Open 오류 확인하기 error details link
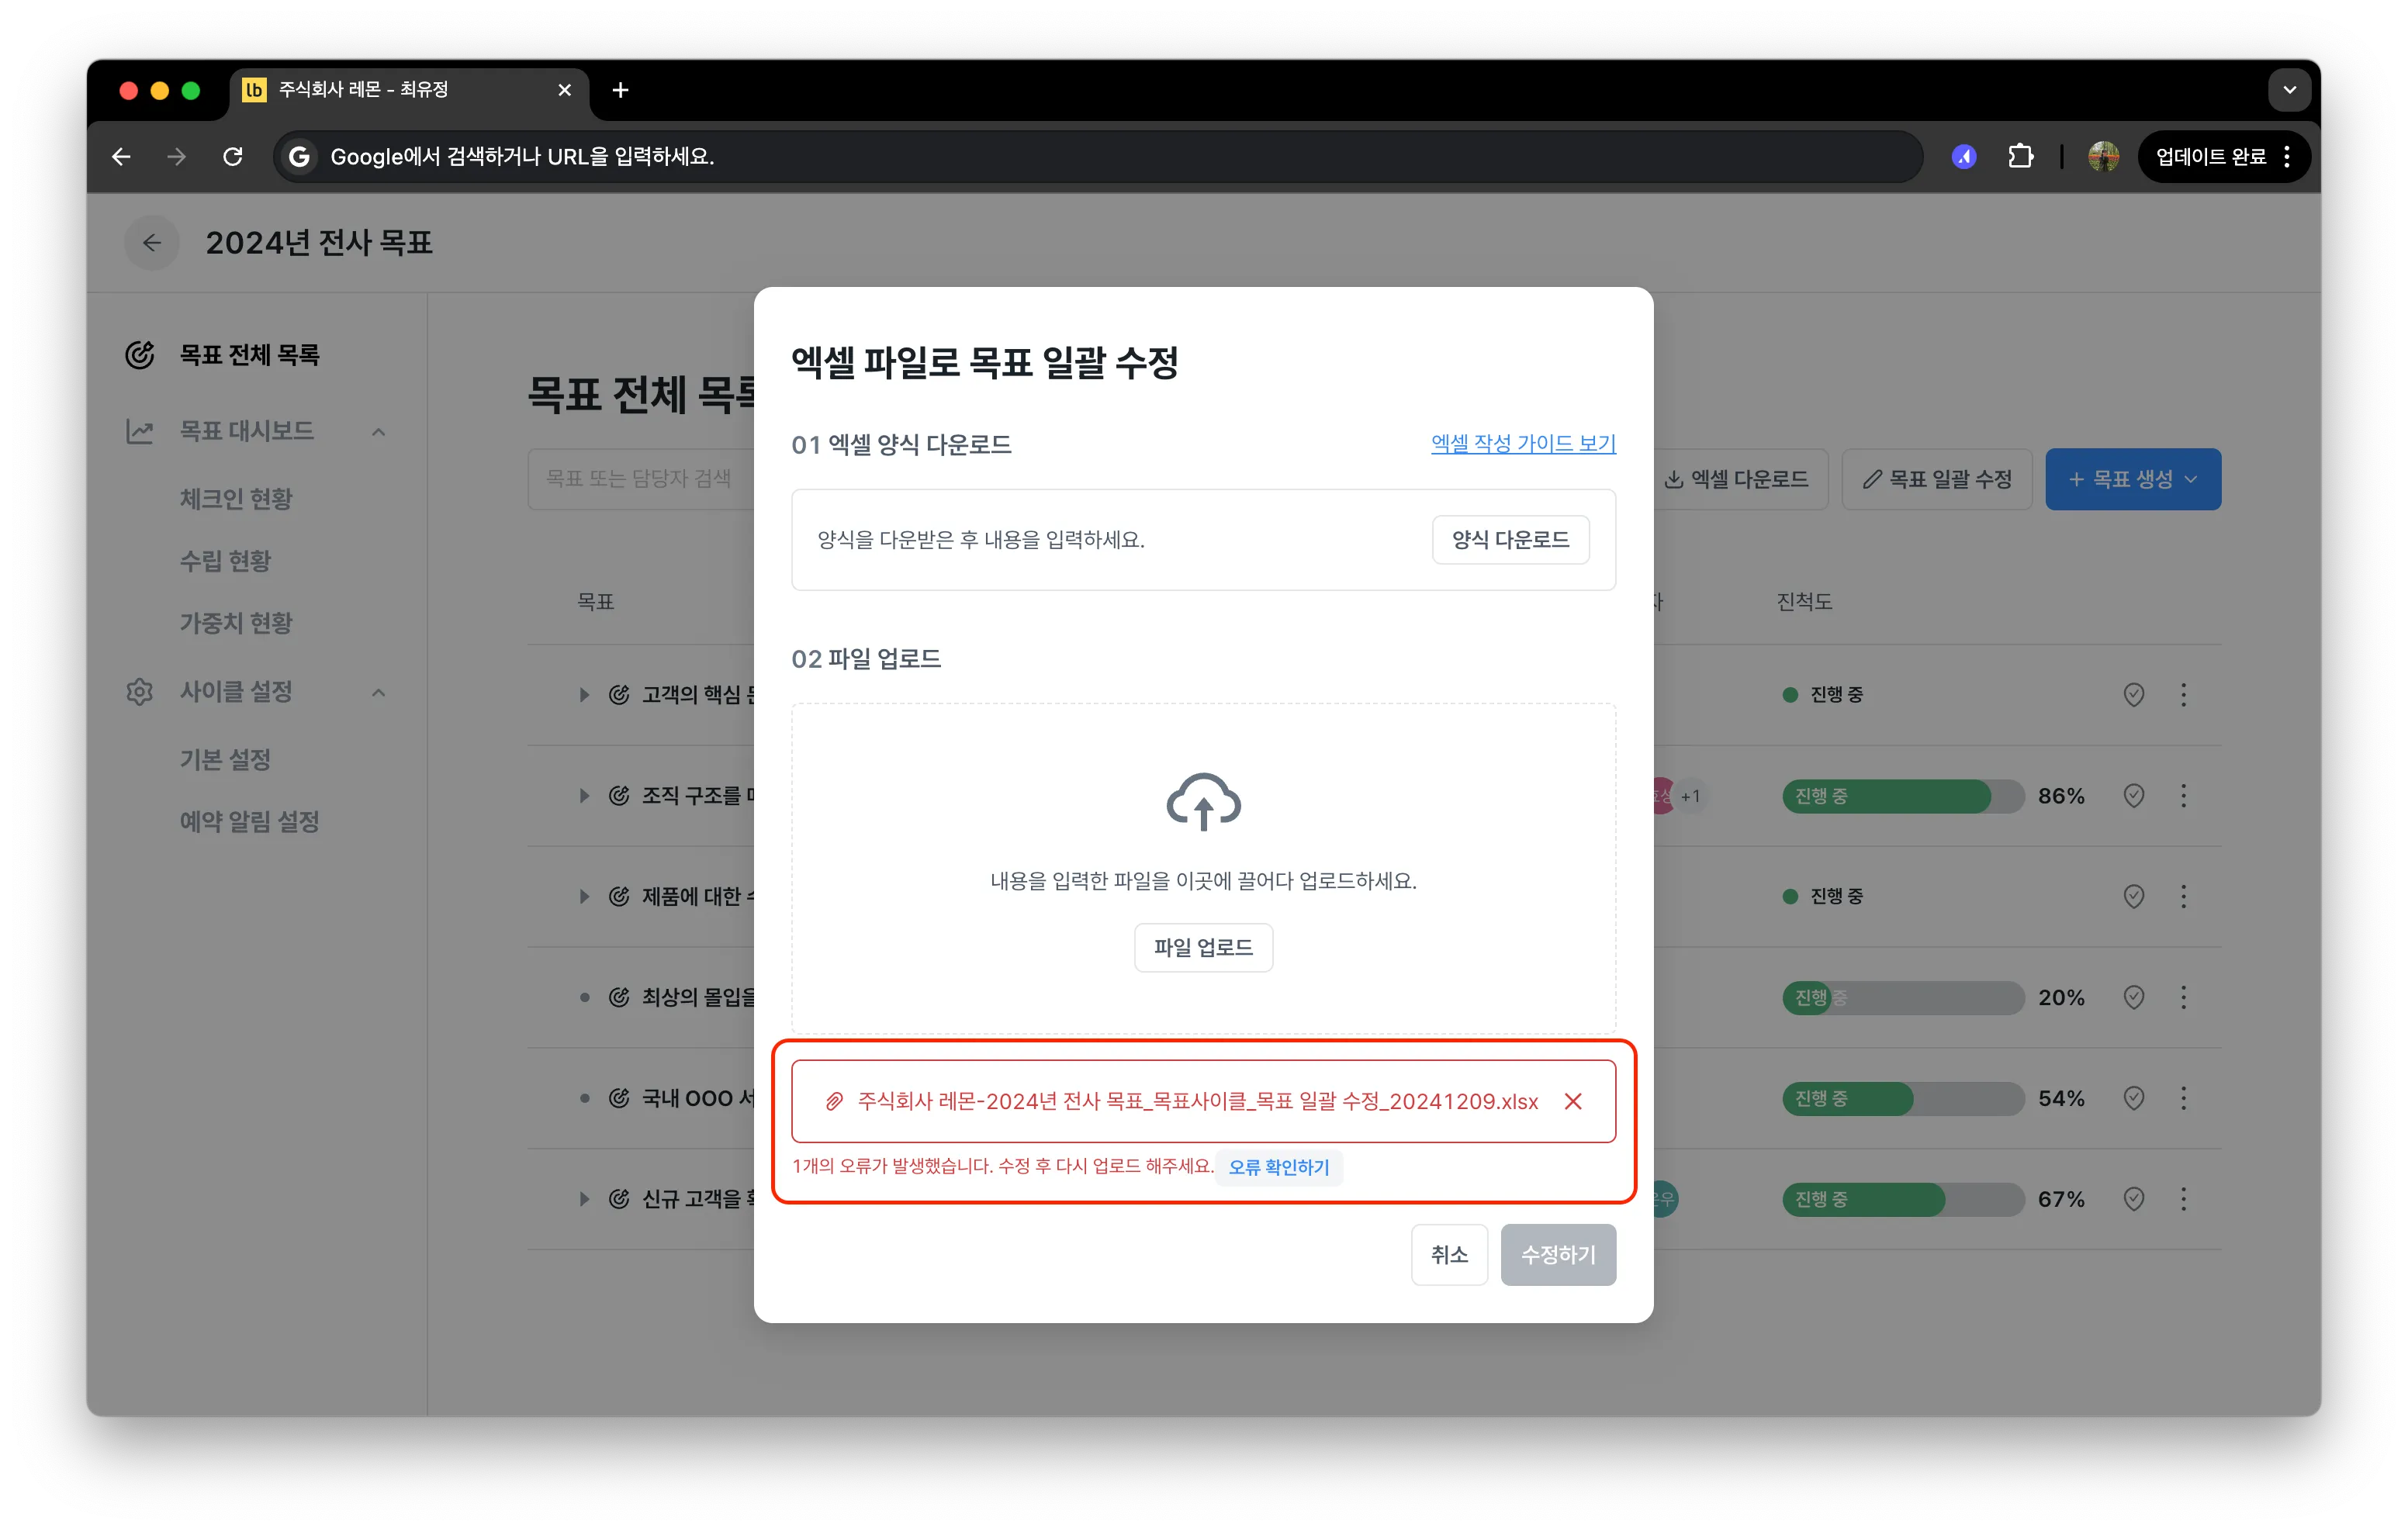 tap(1279, 1167)
